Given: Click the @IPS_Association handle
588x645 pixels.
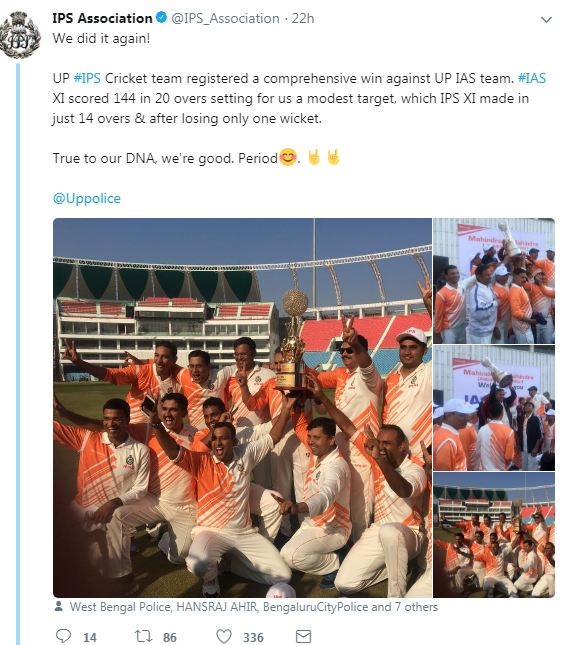Looking at the screenshot, I should [x=225, y=19].
